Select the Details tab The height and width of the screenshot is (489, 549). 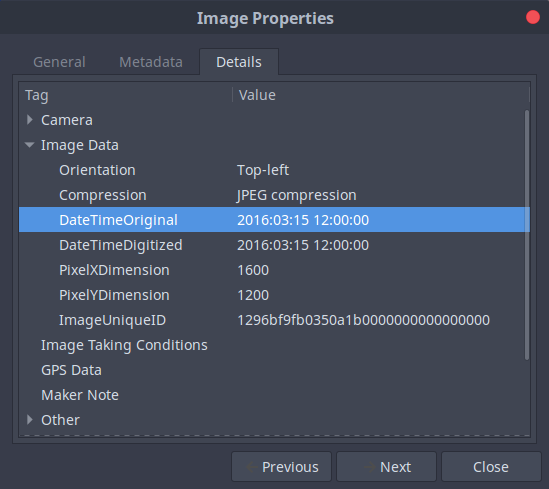pyautogui.click(x=239, y=62)
